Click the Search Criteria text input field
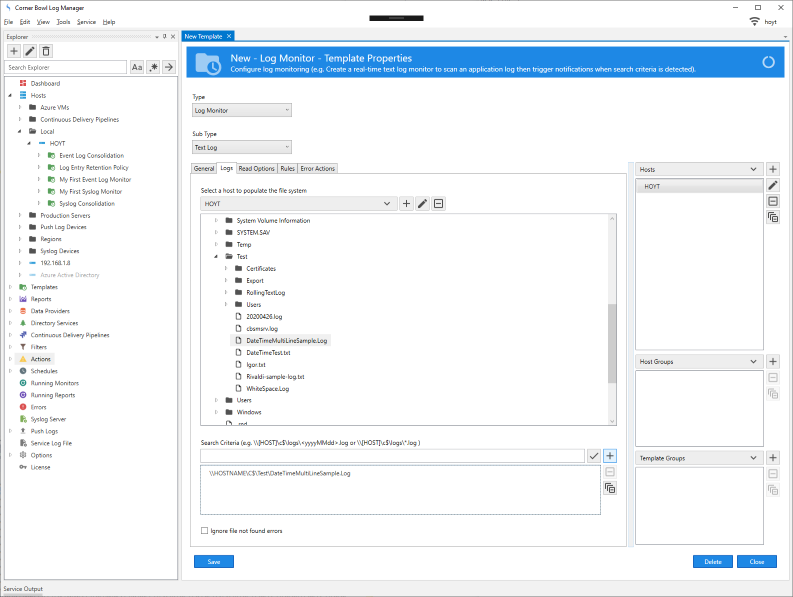This screenshot has height=597, width=793. tap(392, 456)
